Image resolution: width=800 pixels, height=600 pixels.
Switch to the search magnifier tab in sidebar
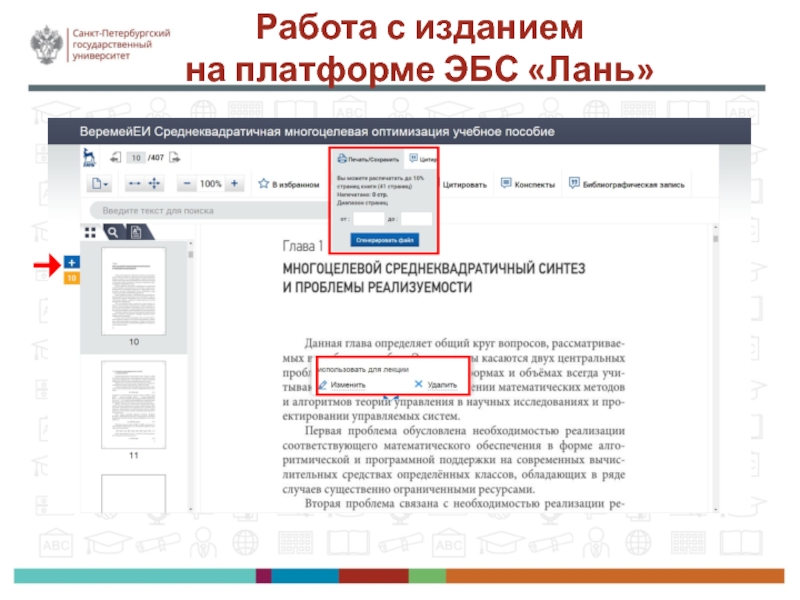(113, 233)
